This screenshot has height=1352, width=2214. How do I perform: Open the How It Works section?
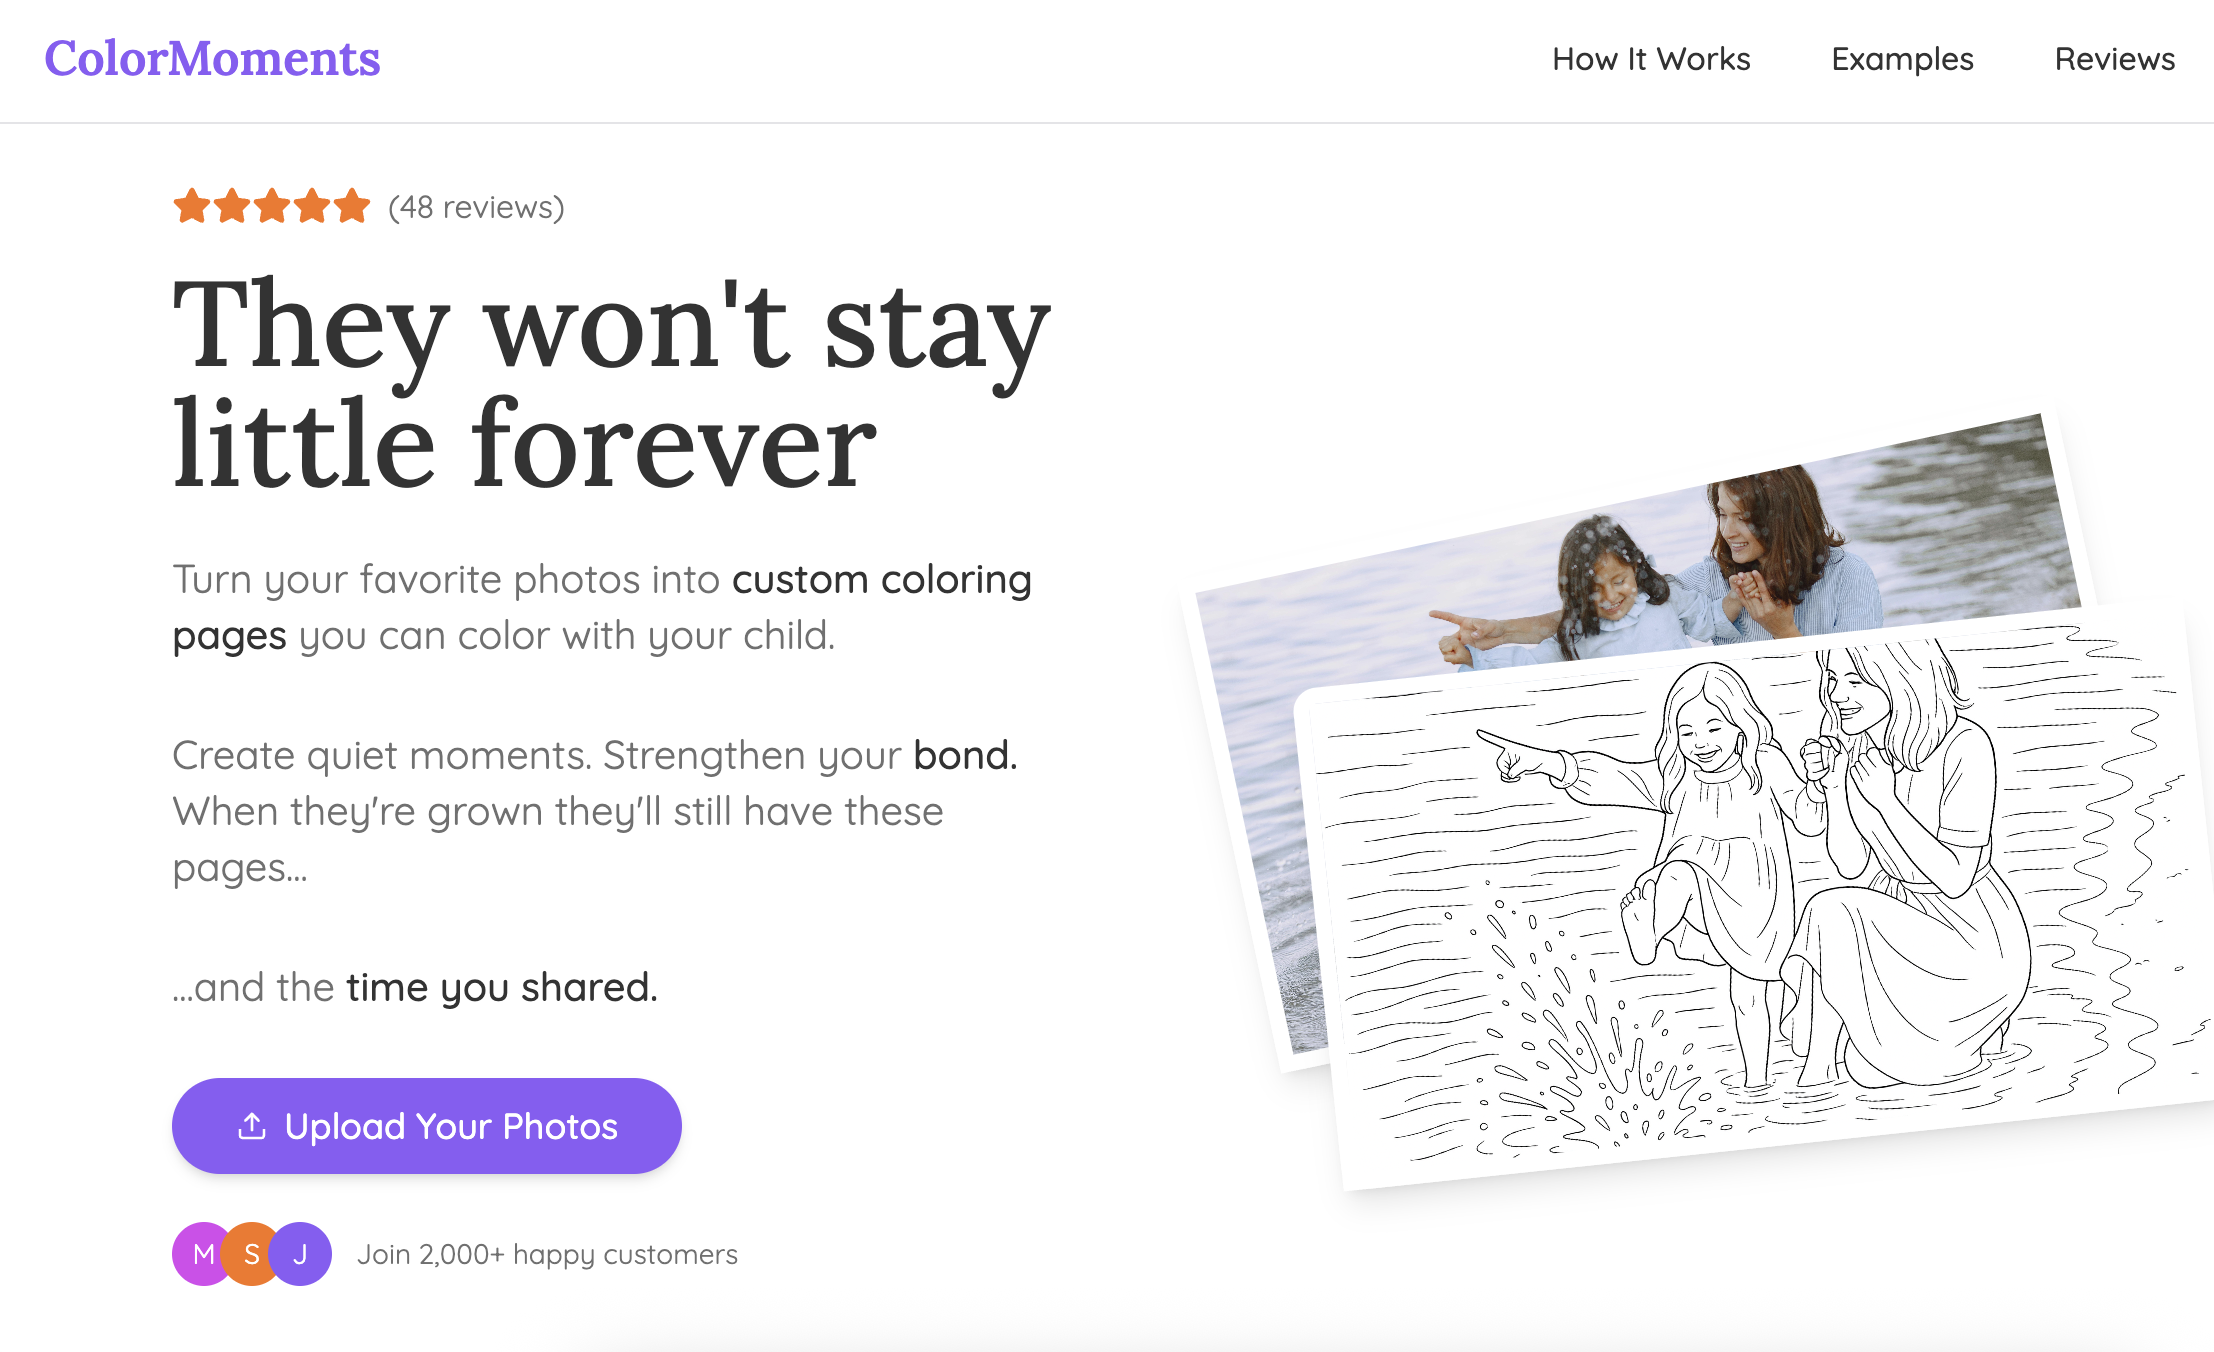click(1651, 59)
